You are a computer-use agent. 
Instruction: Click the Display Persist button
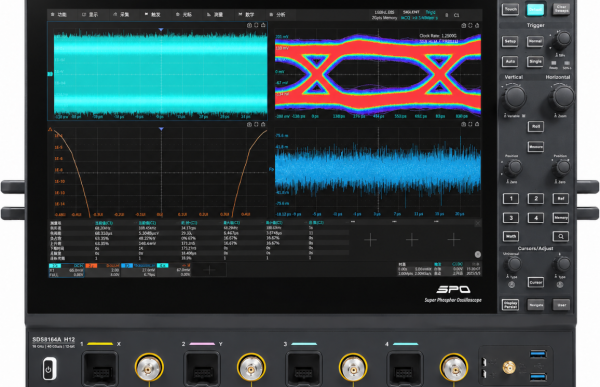click(x=510, y=305)
